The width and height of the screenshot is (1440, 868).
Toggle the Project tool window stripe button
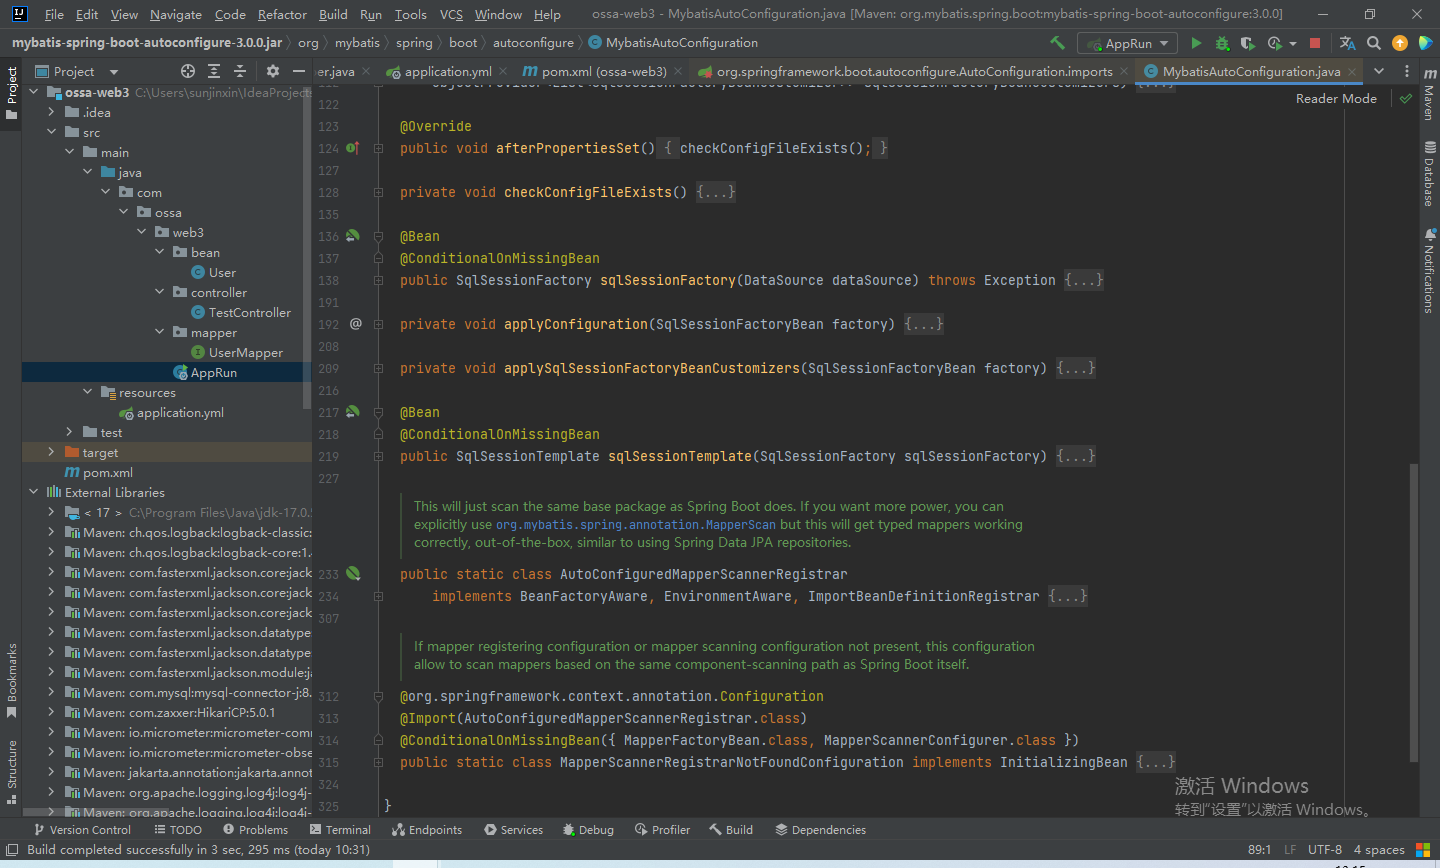pyautogui.click(x=11, y=93)
